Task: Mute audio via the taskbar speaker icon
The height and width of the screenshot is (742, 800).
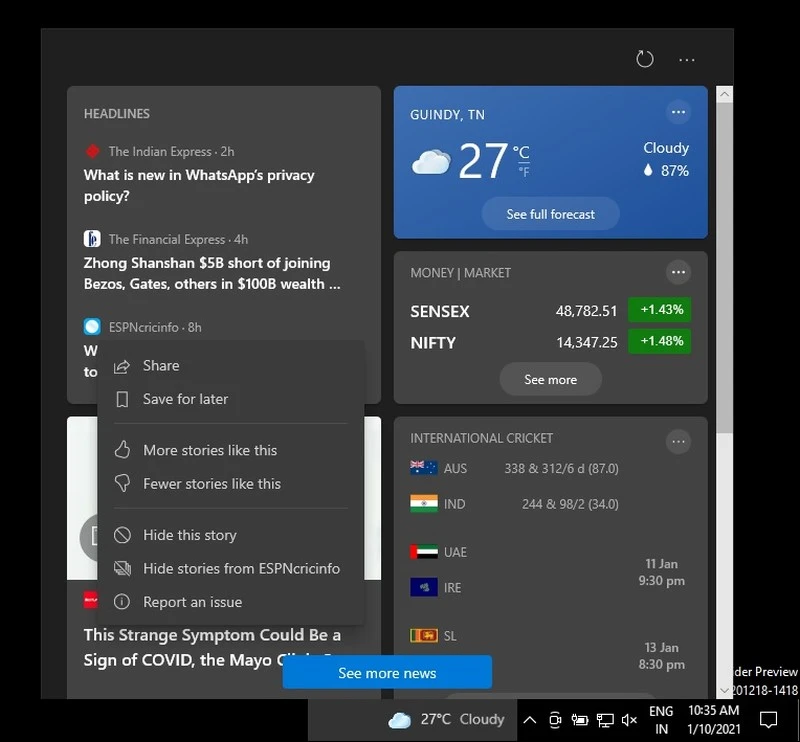Action: (x=628, y=719)
